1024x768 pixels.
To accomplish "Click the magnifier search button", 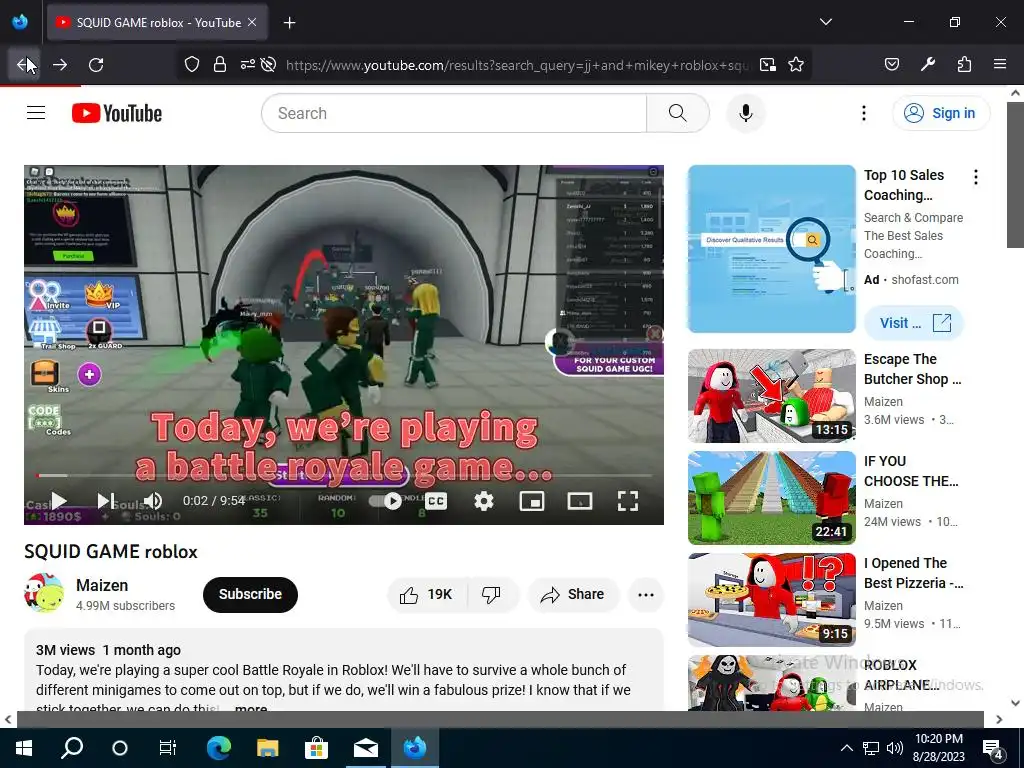I will click(678, 113).
